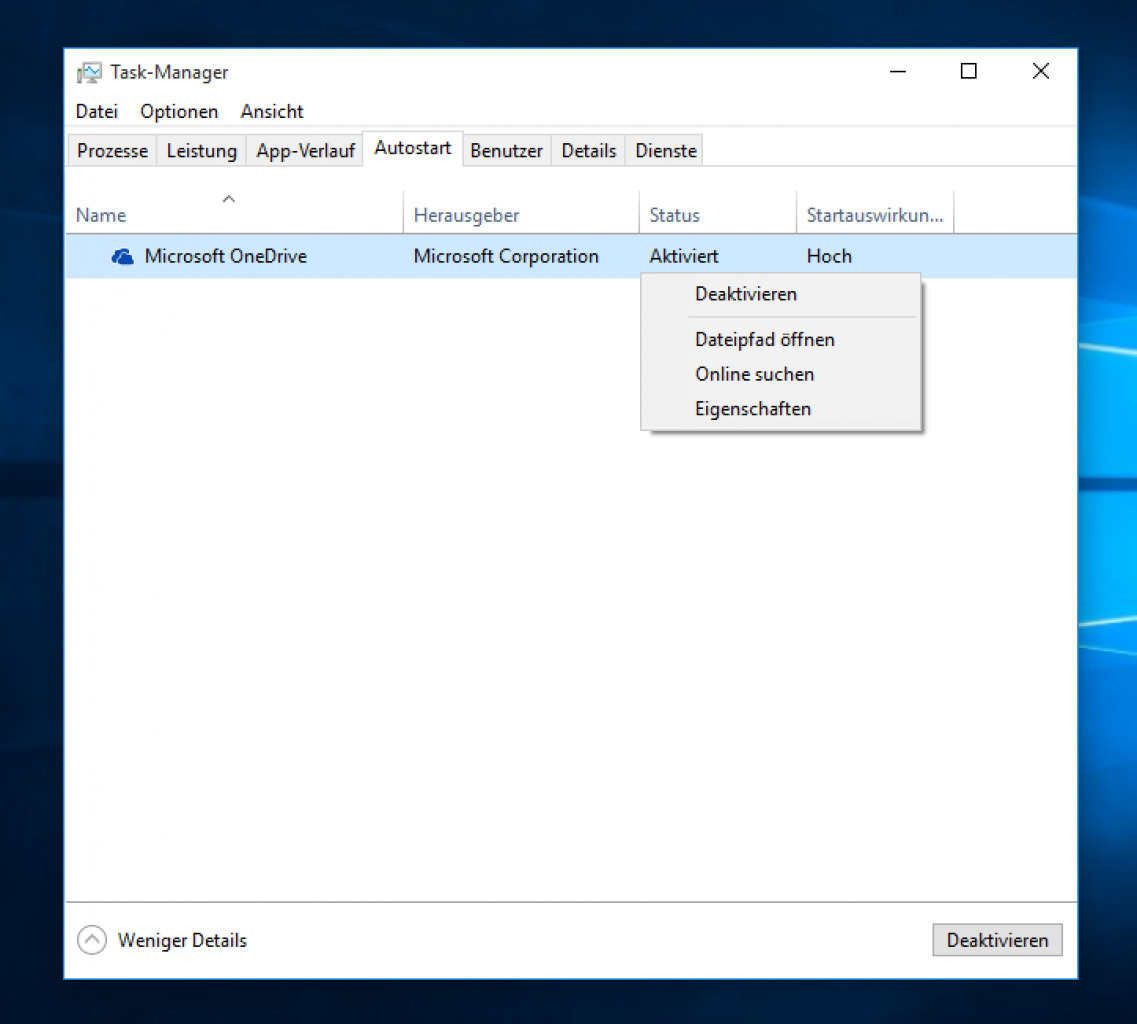
Task: Switch to the Dienste tab
Action: coord(666,151)
